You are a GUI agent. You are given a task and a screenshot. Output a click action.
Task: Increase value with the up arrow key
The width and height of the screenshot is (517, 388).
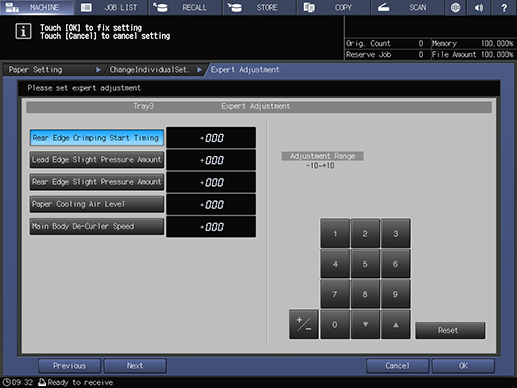395,325
